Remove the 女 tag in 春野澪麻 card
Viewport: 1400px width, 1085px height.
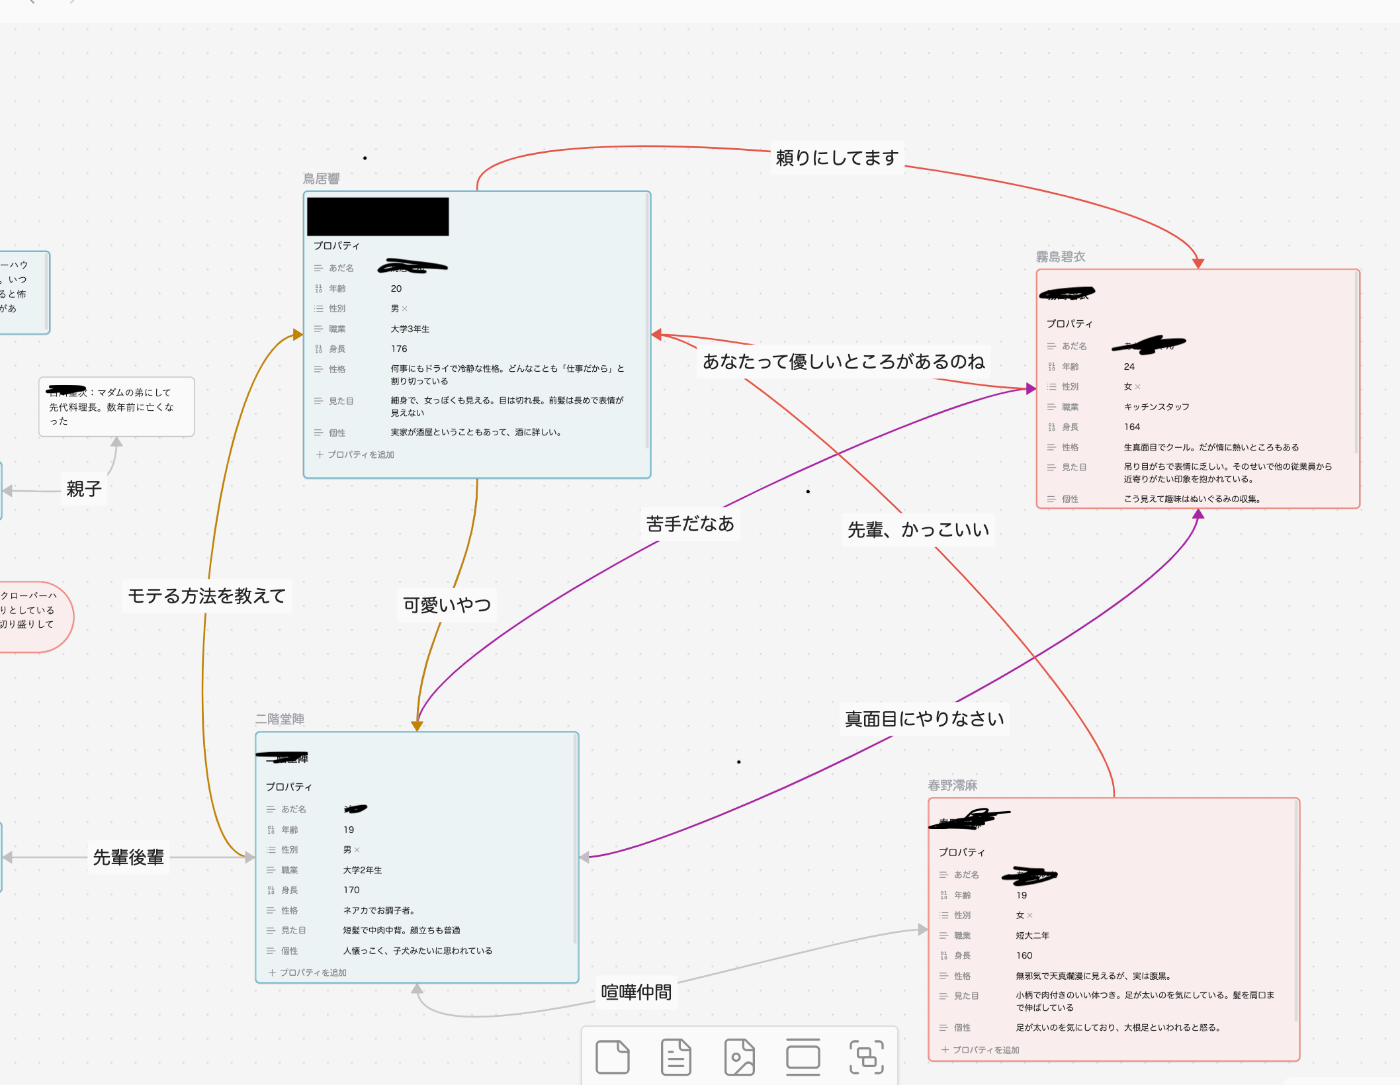click(x=1030, y=916)
